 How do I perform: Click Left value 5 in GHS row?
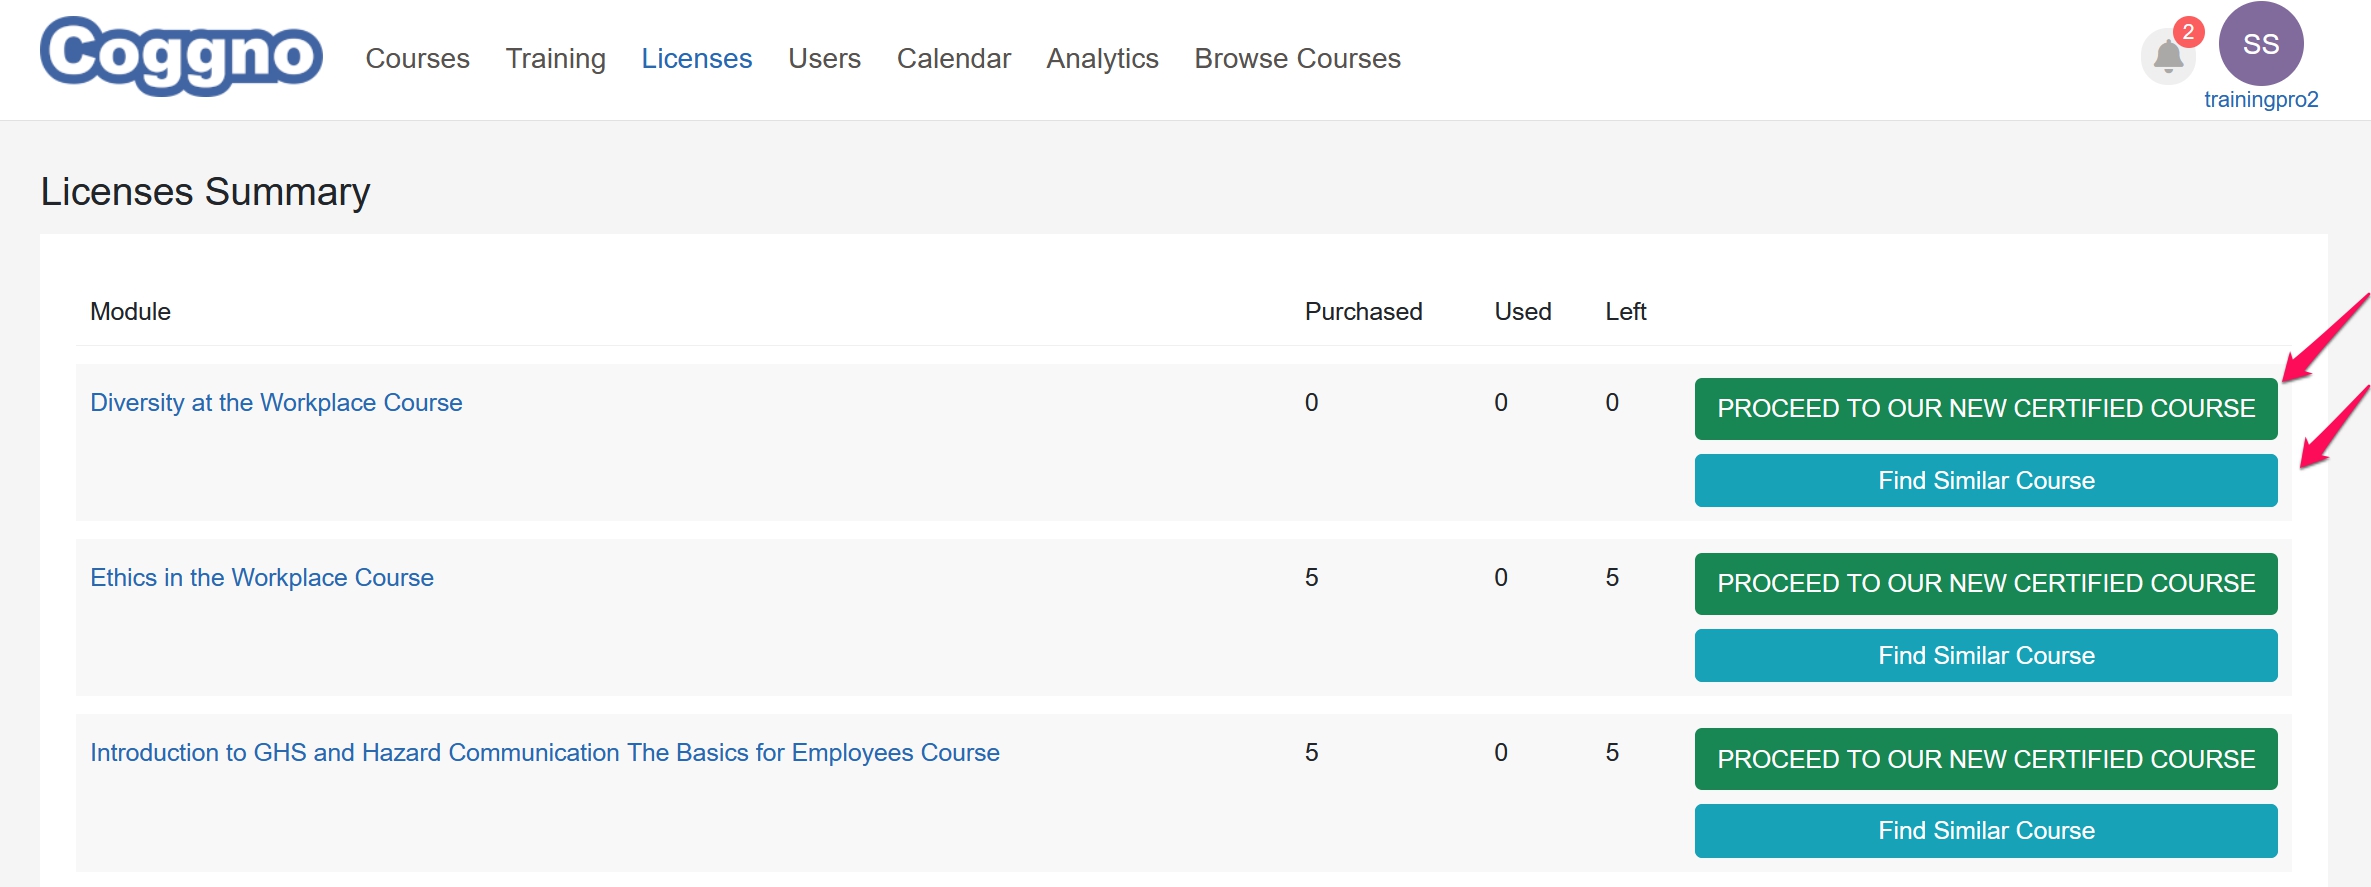click(1612, 753)
